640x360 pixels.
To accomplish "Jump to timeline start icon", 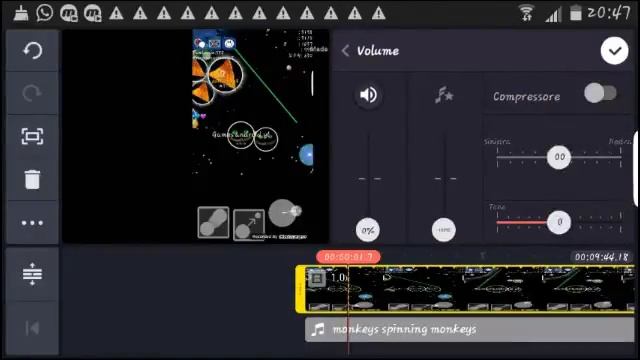I will (x=32, y=328).
